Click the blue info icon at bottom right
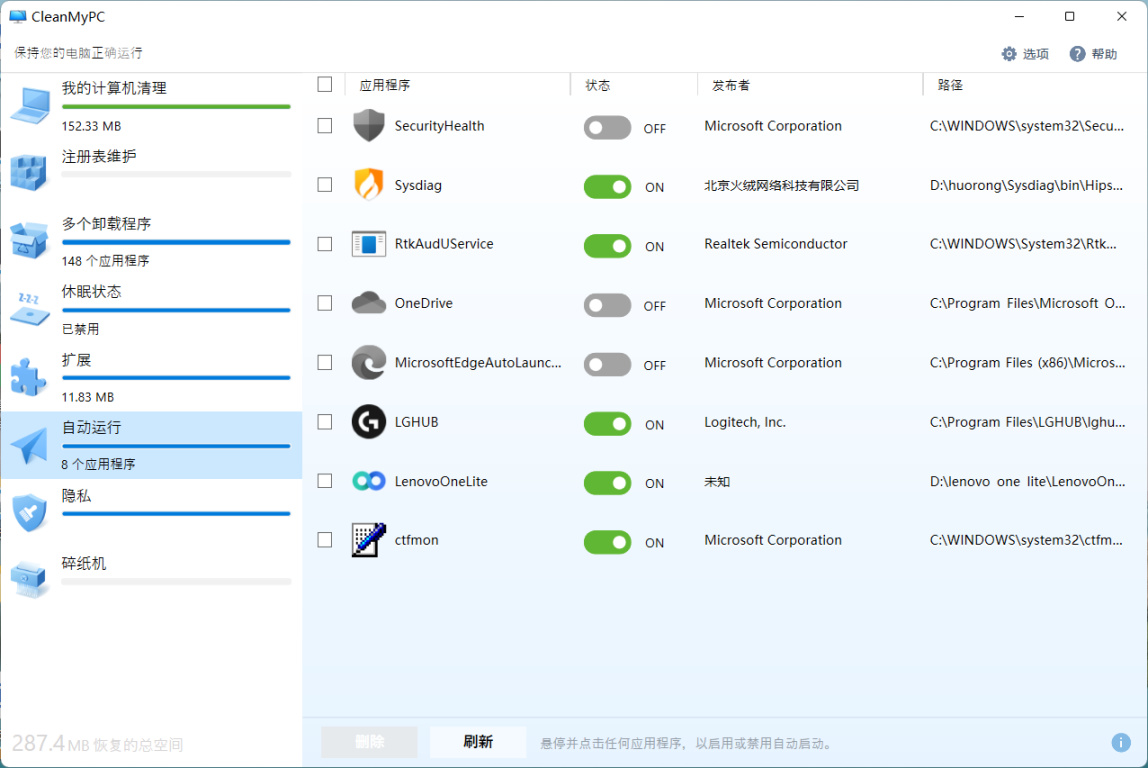This screenshot has height=768, width=1148. 1121,742
